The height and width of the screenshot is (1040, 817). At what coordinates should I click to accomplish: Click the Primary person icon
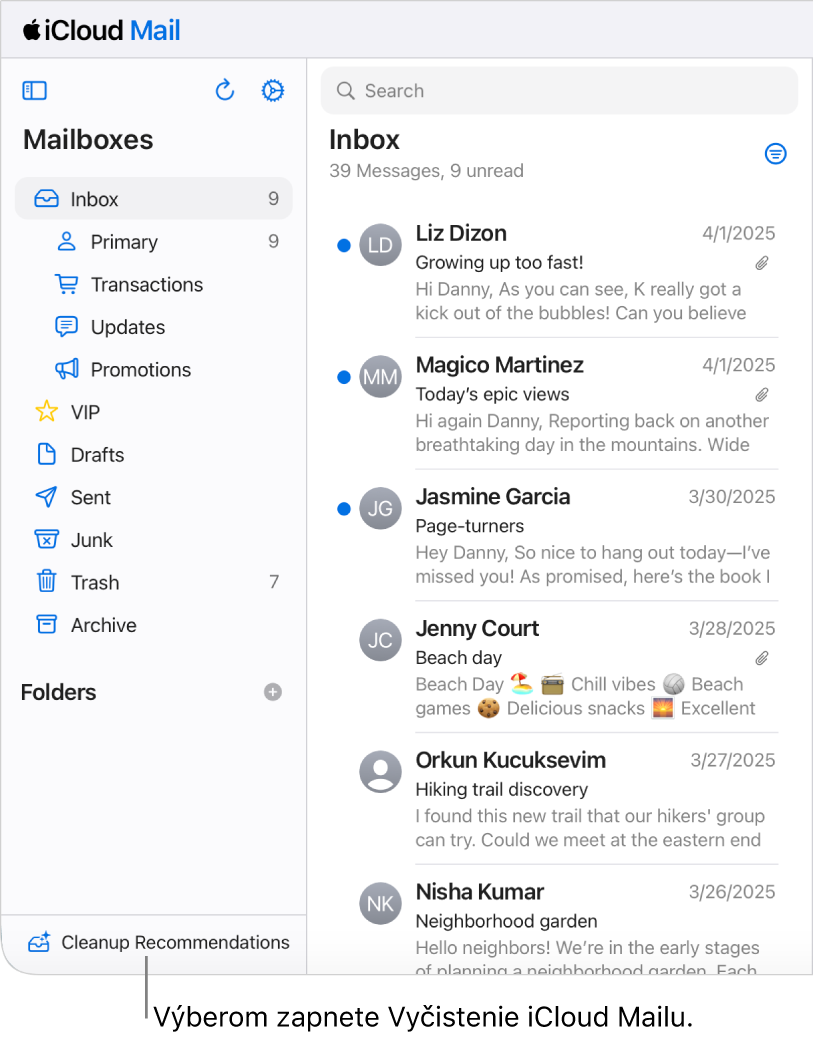pyautogui.click(x=66, y=242)
